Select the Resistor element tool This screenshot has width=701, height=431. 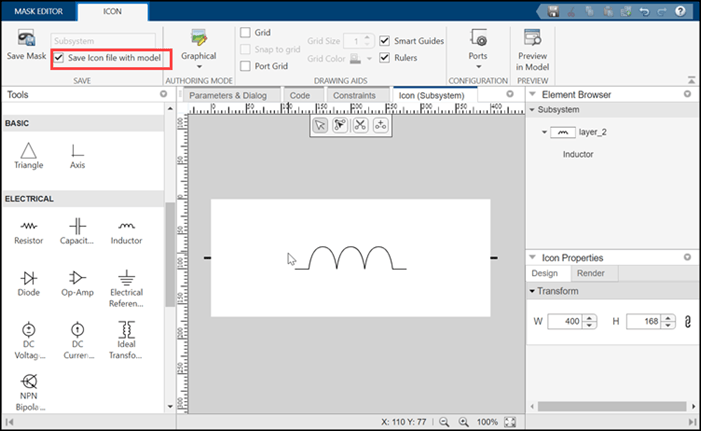click(x=29, y=232)
